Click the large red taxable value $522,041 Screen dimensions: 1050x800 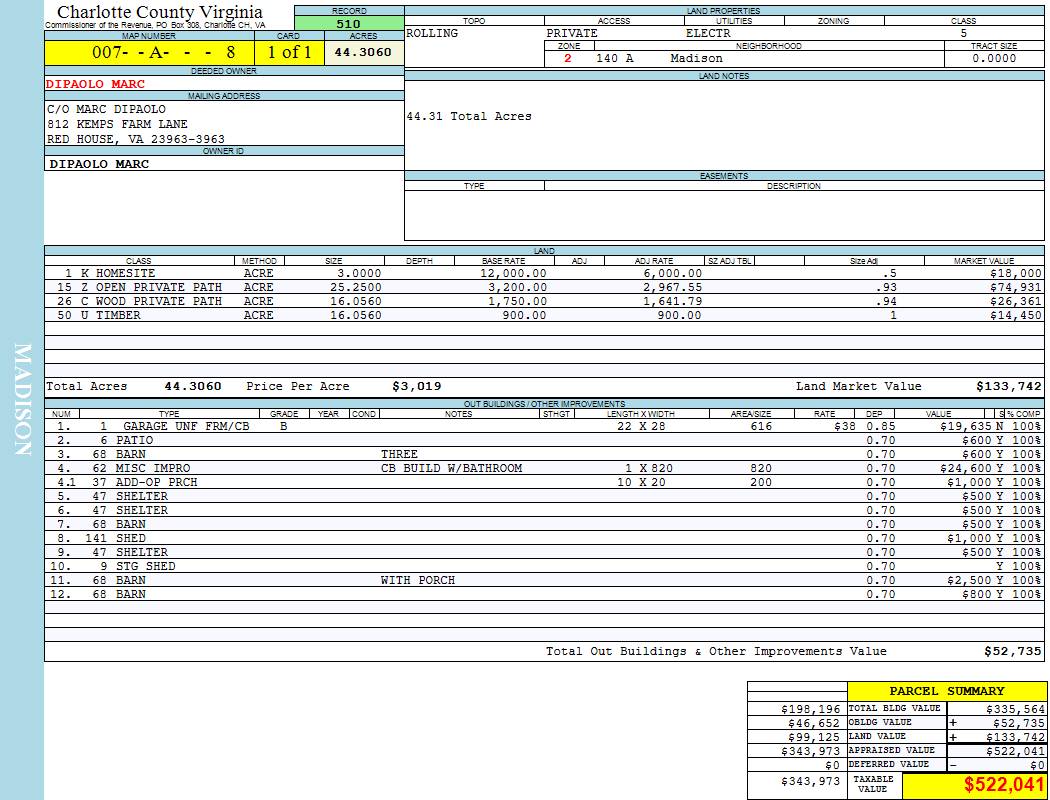(1003, 786)
